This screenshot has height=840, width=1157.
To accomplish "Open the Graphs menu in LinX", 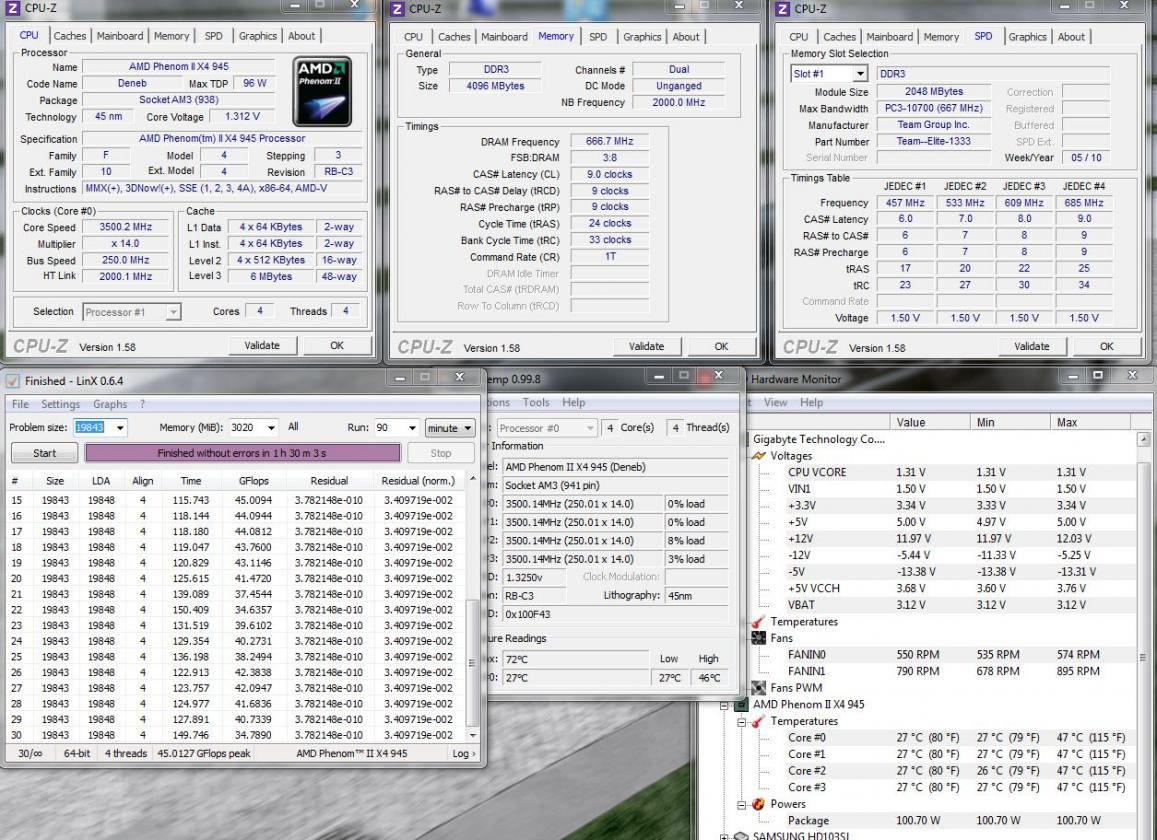I will (110, 404).
